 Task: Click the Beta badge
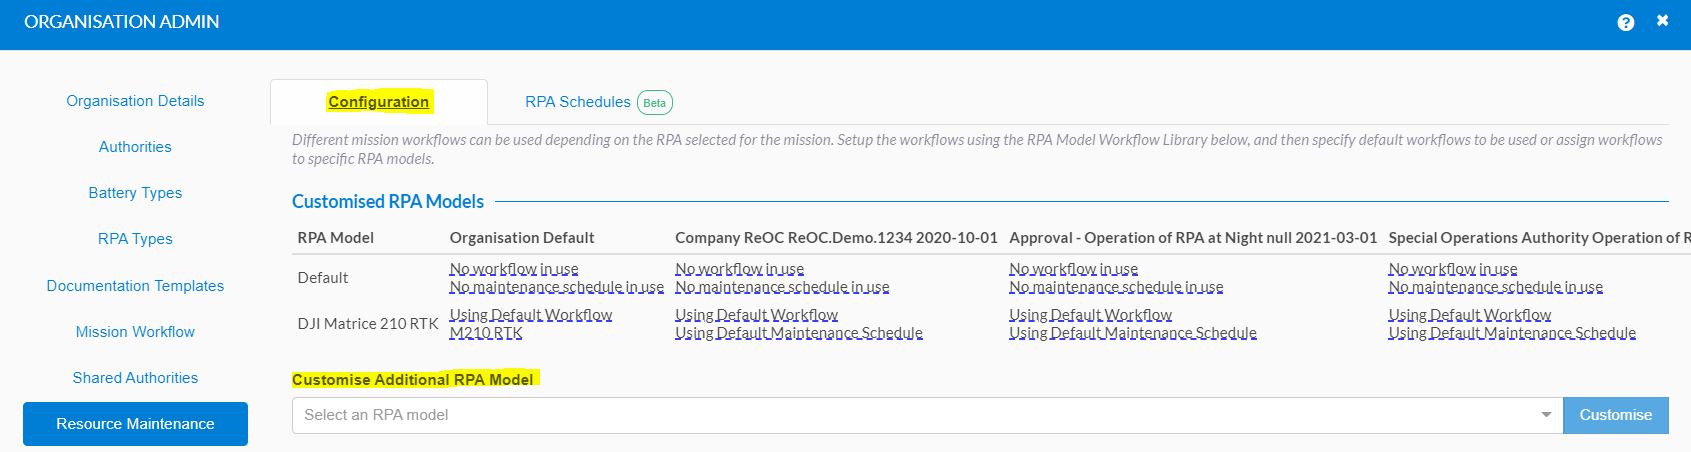pos(655,103)
